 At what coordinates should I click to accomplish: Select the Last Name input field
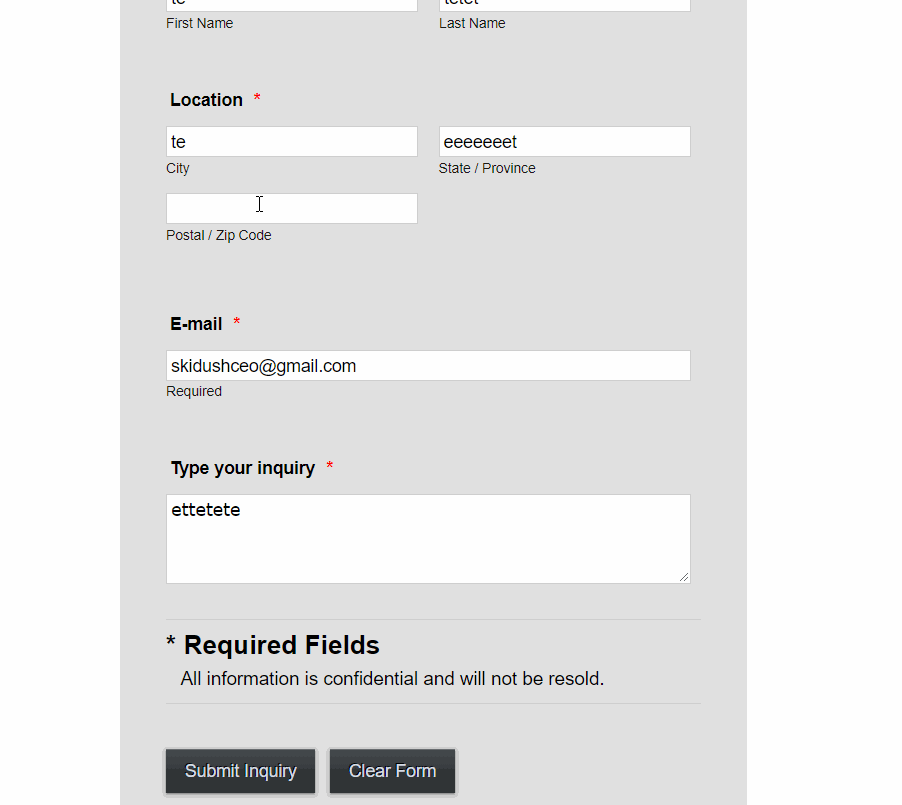(x=564, y=4)
